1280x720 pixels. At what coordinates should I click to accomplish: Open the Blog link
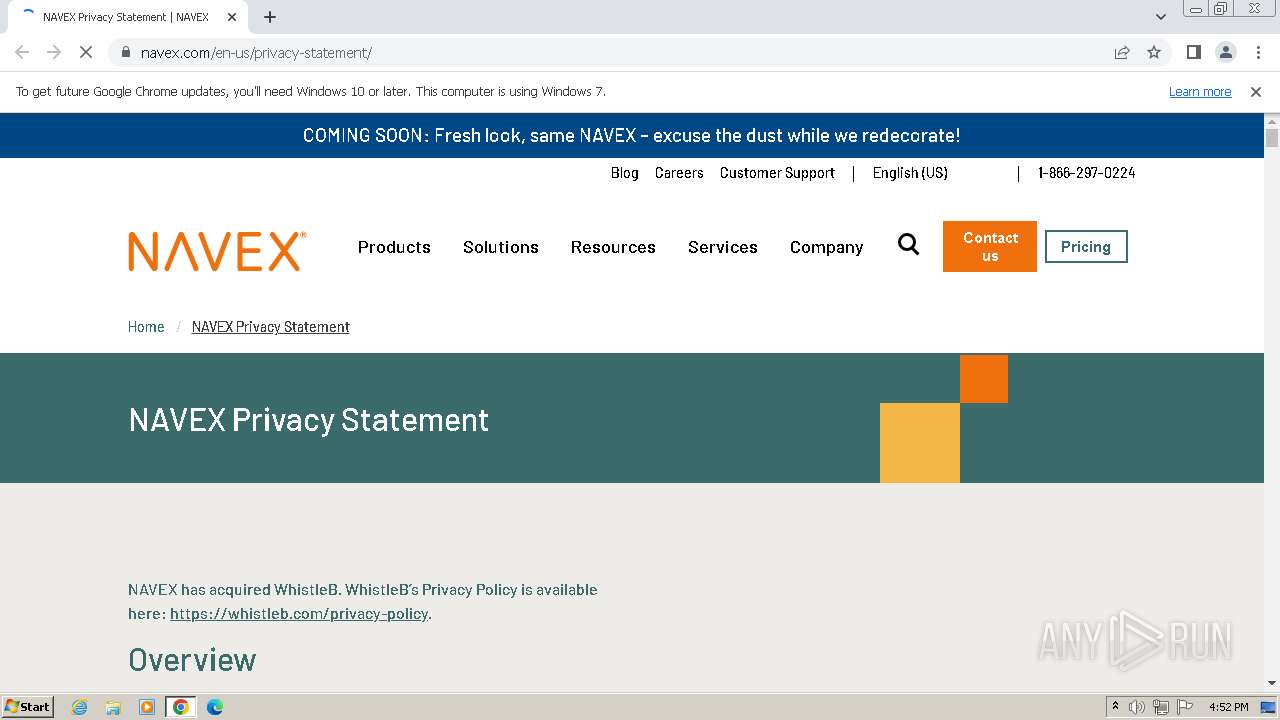625,173
